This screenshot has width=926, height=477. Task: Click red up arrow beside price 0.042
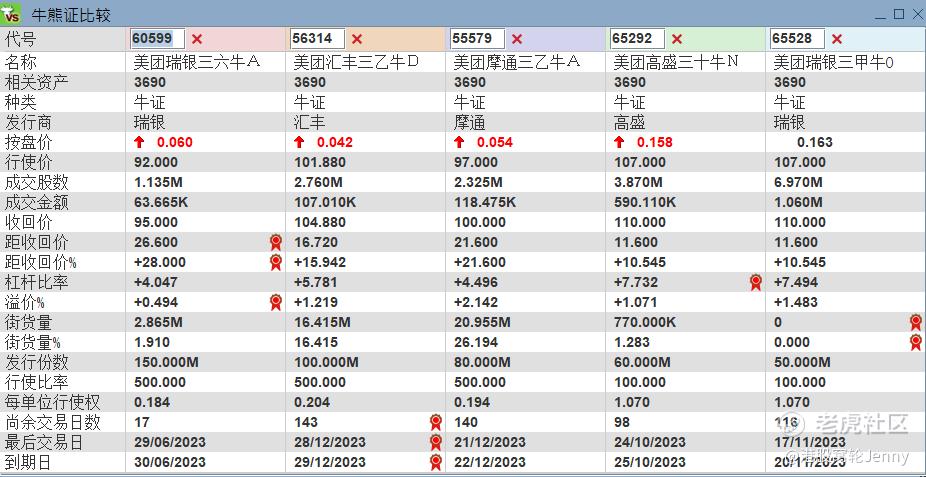click(299, 142)
